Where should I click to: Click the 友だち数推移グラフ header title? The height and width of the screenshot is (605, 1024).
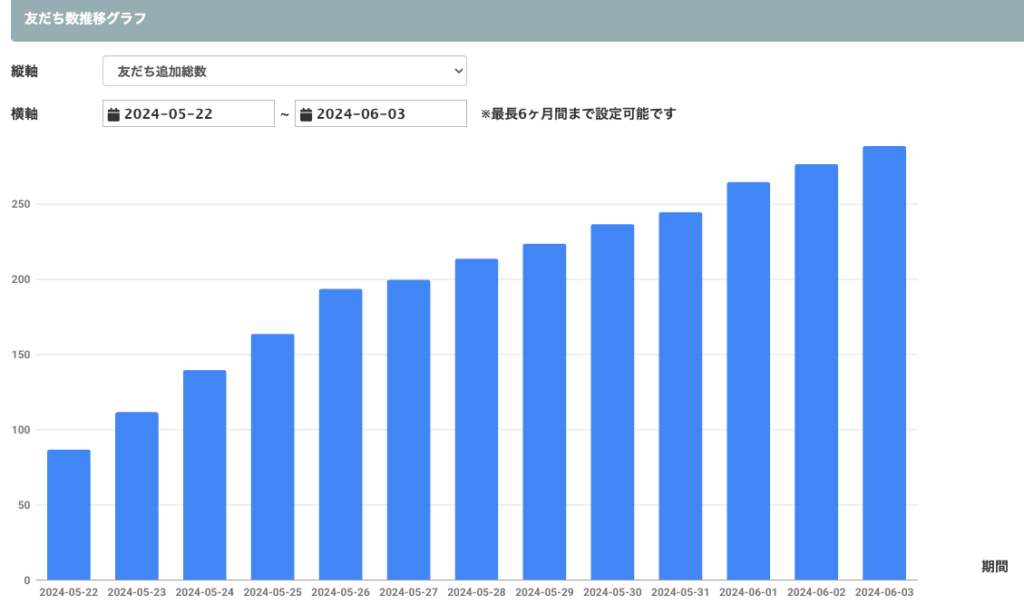[85, 18]
